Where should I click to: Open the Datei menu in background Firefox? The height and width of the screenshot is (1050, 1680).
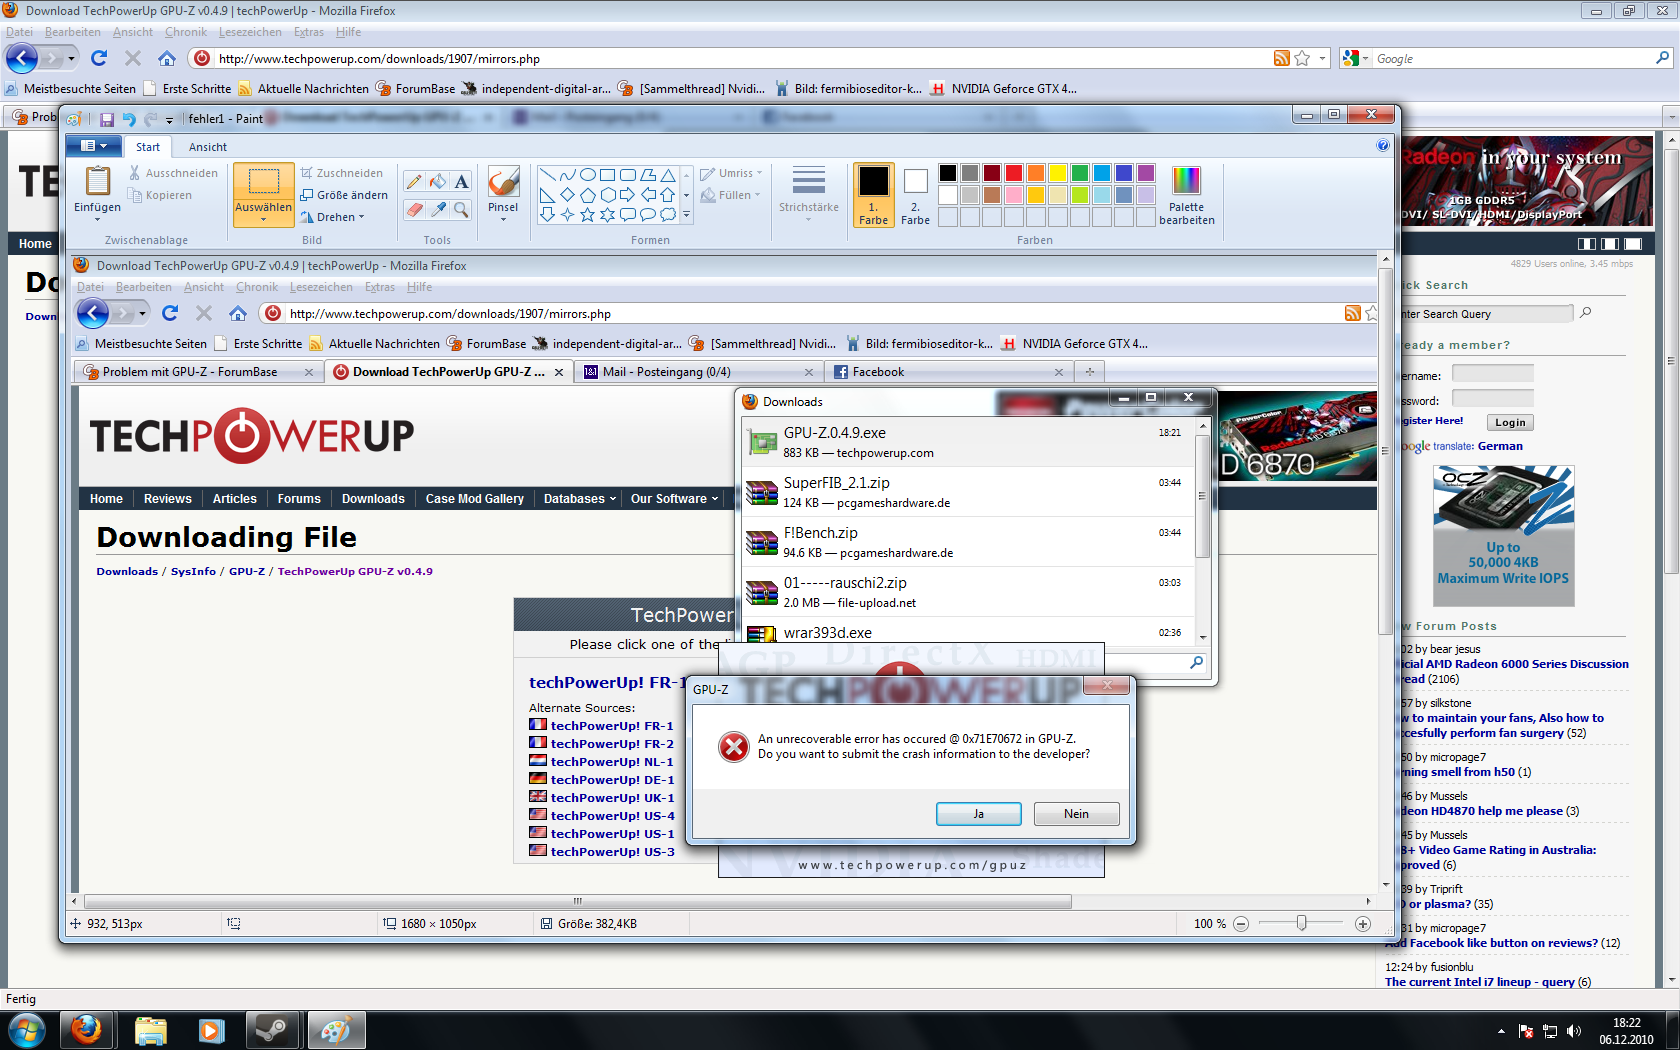coord(19,32)
